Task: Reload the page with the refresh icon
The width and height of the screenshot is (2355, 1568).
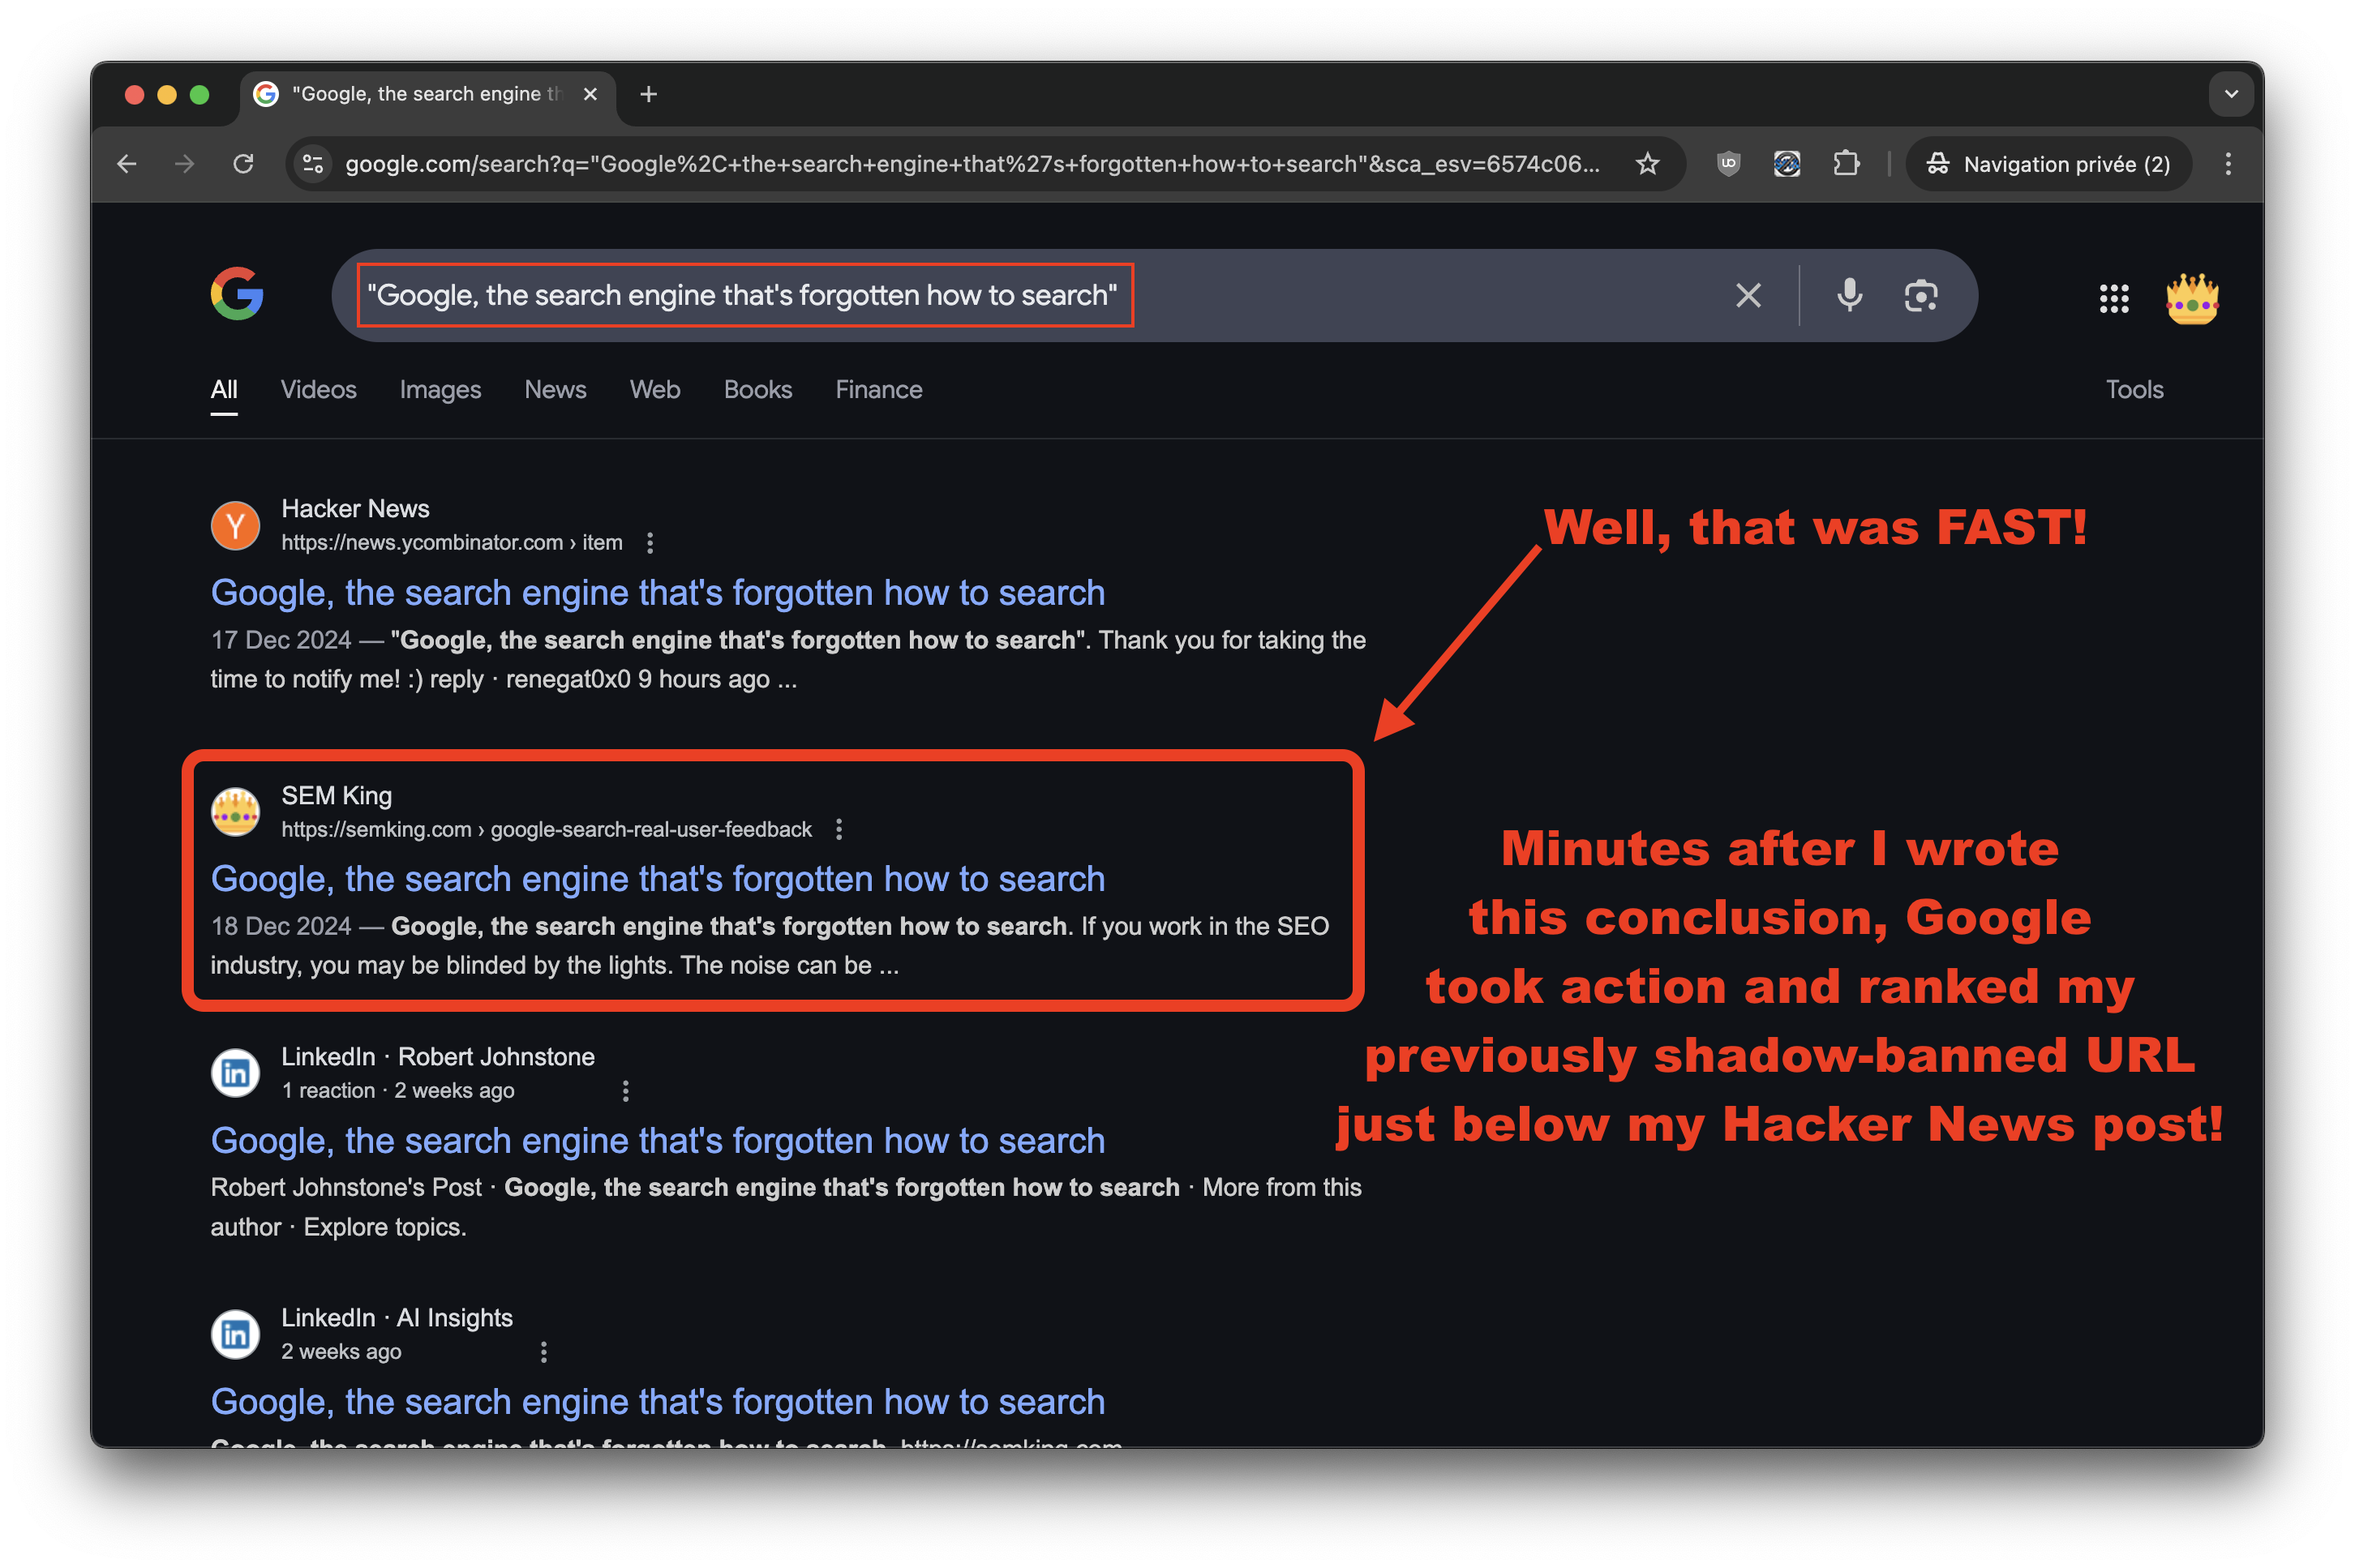Action: (x=243, y=164)
